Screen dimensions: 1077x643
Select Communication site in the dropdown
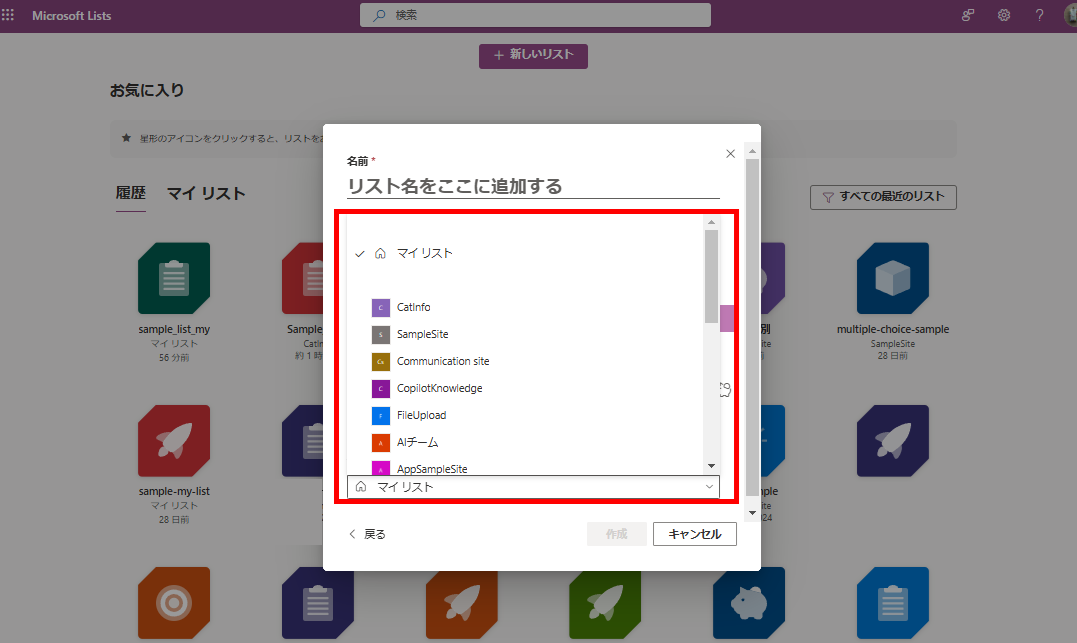tap(525, 361)
